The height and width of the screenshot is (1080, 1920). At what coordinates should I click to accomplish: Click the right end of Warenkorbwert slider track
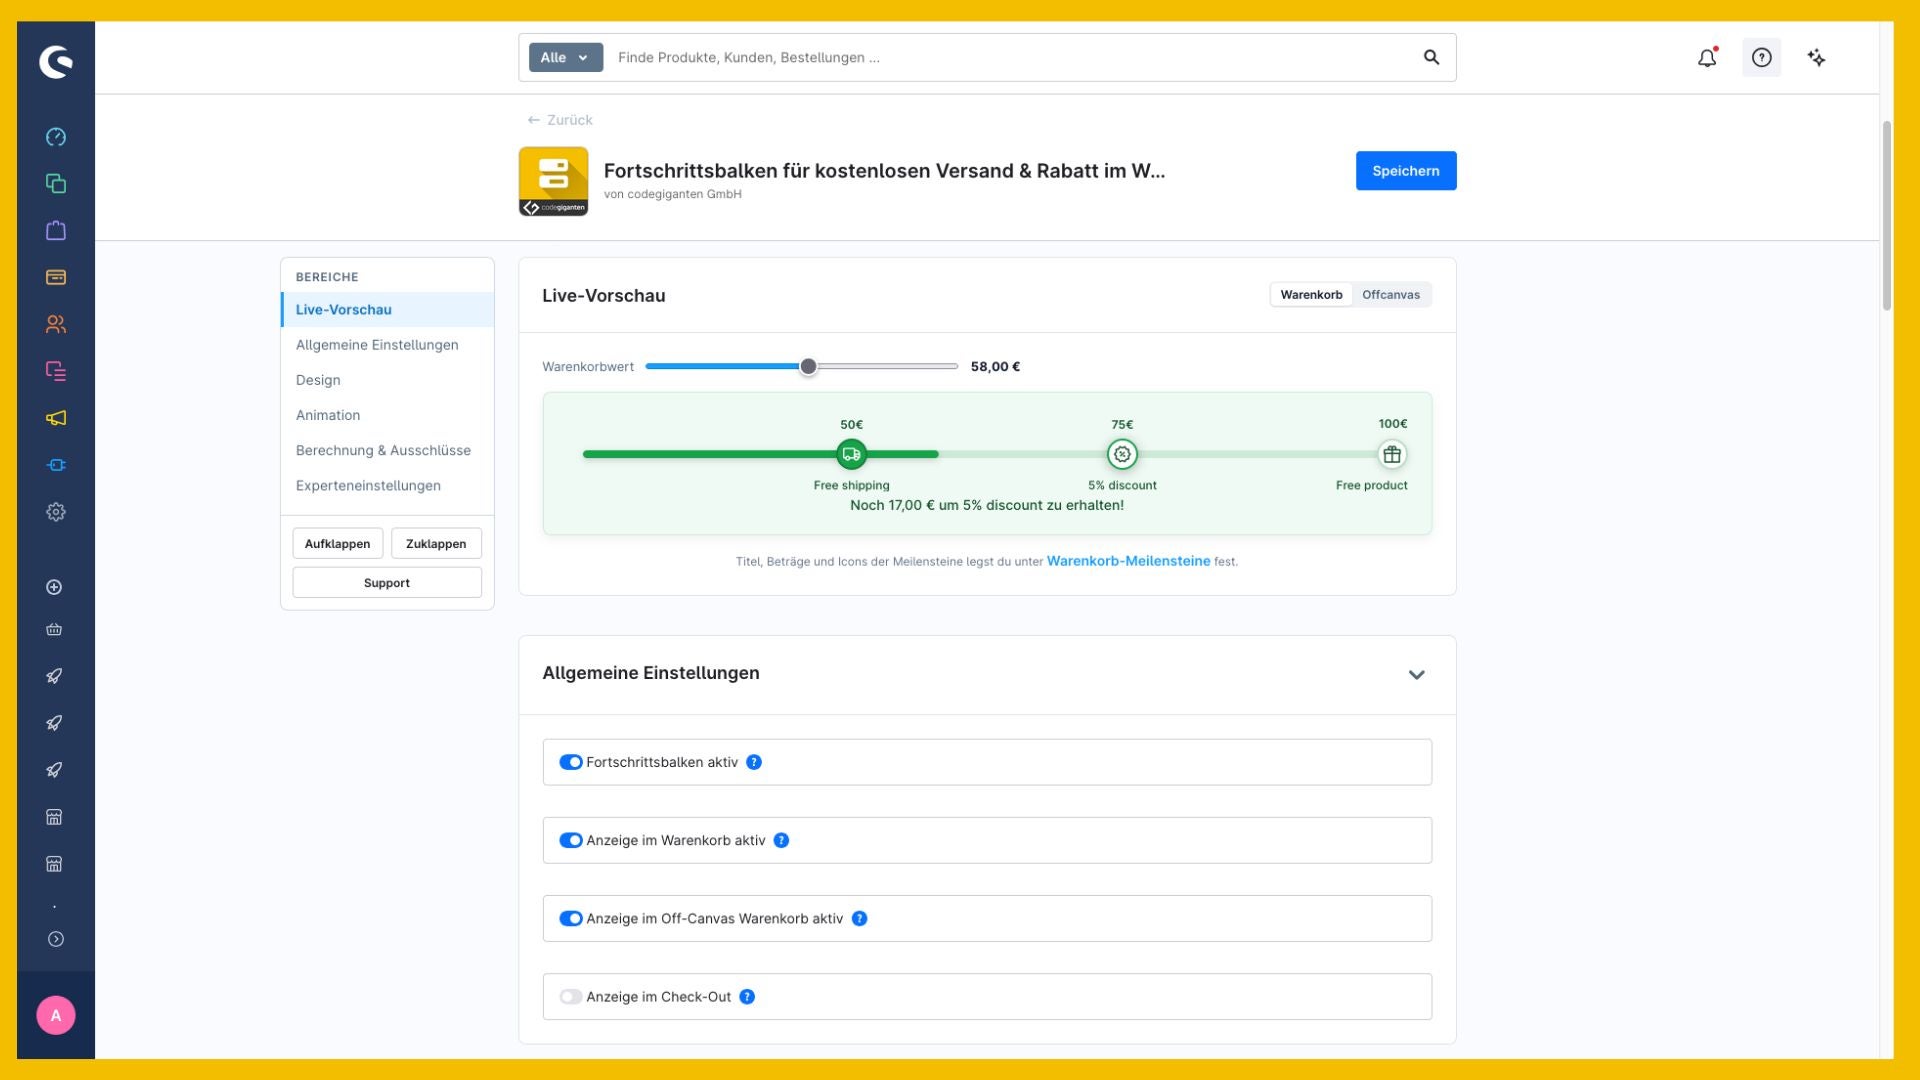click(955, 366)
